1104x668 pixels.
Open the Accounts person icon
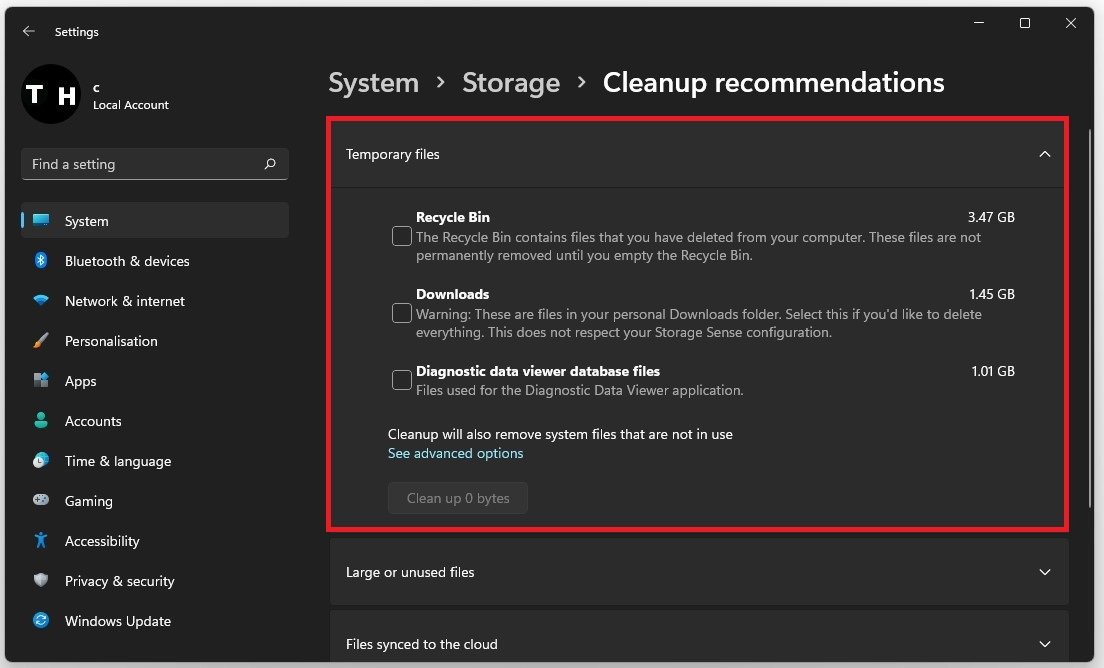point(41,421)
